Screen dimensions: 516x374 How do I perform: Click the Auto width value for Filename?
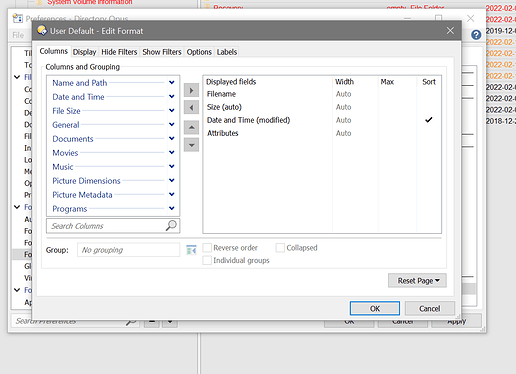[343, 94]
